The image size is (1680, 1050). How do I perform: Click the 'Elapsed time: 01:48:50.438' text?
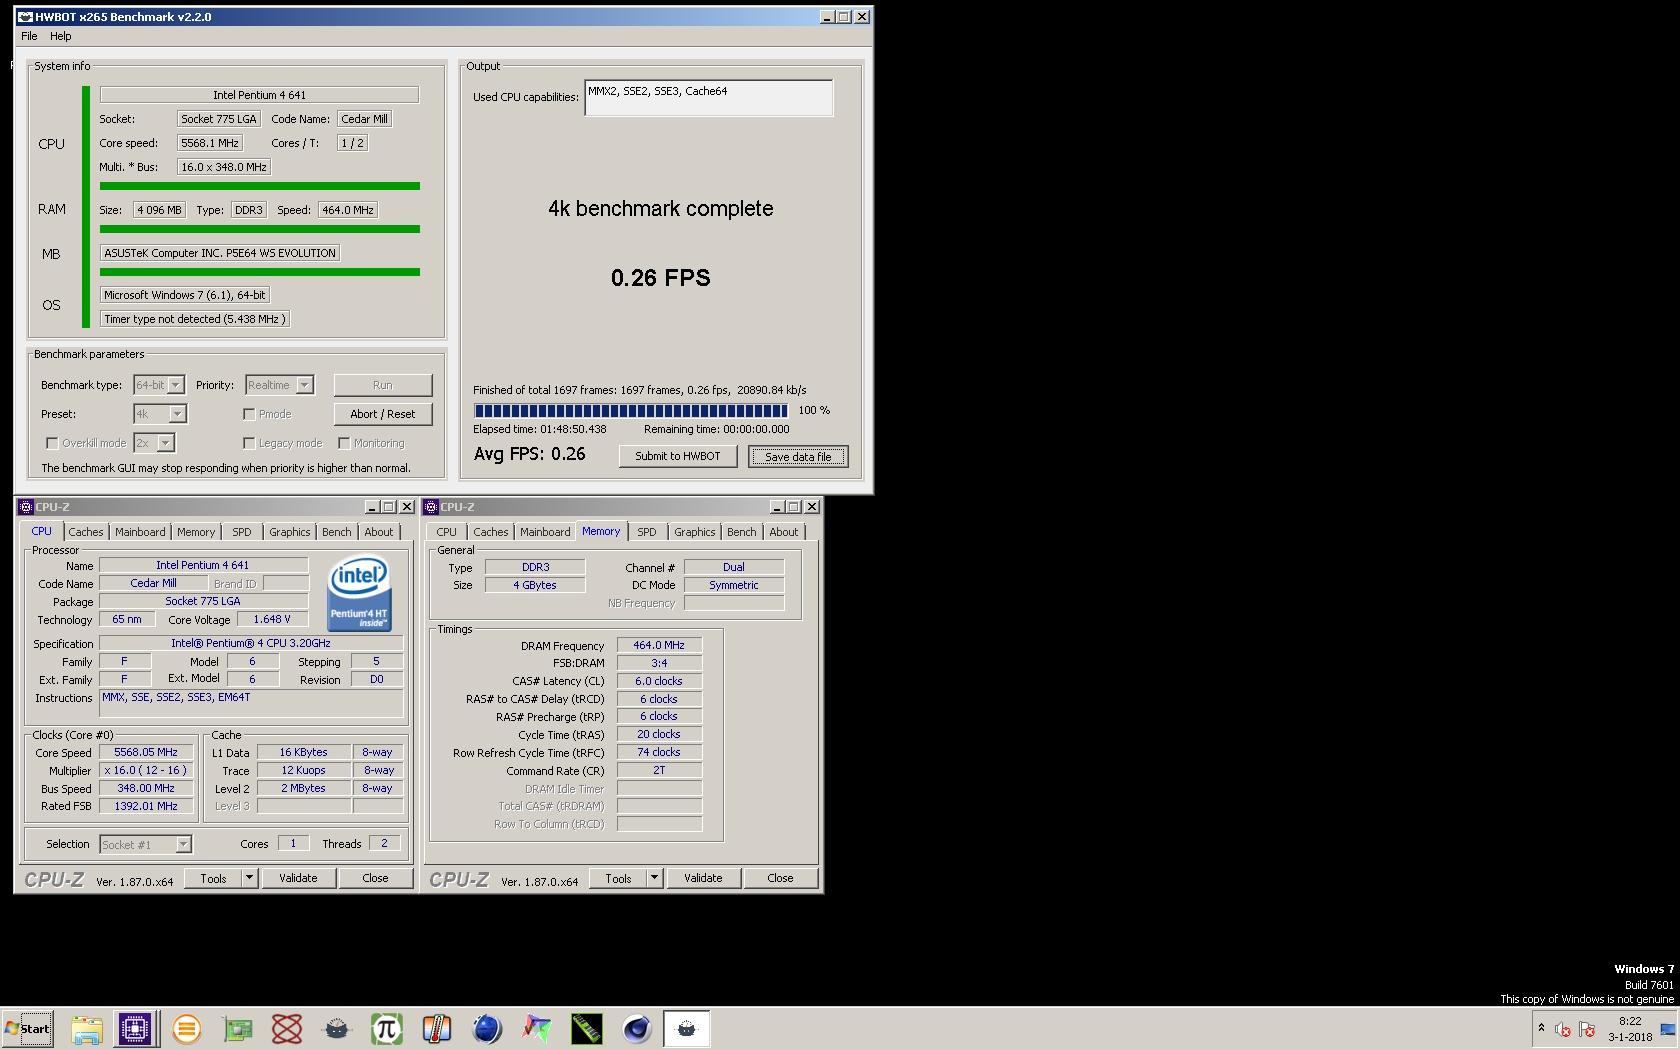point(540,429)
